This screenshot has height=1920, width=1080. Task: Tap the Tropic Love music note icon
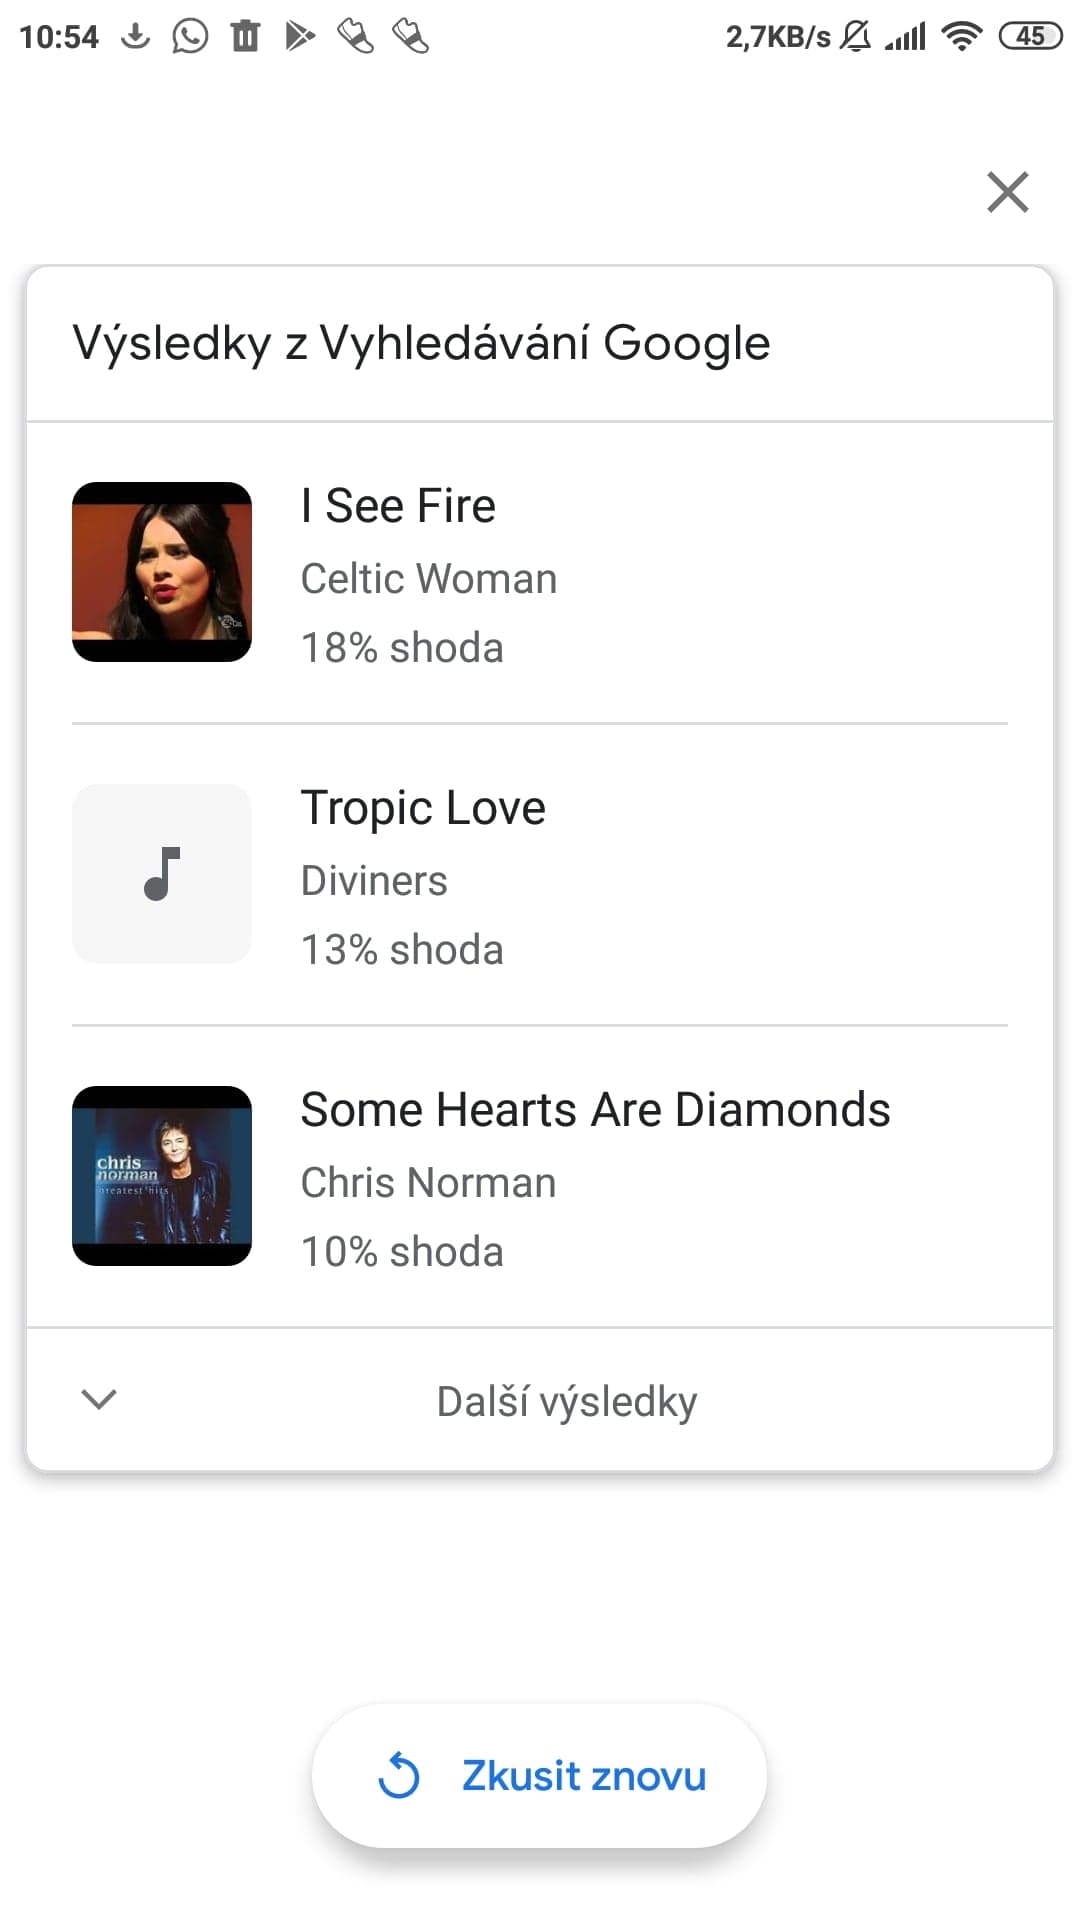coord(162,874)
